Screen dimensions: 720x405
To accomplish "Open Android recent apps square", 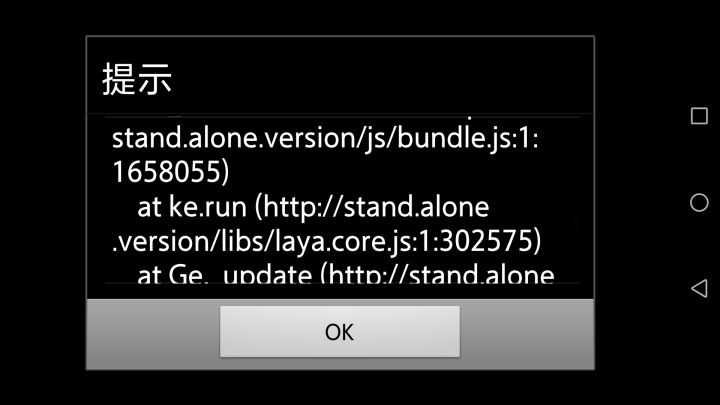I will pyautogui.click(x=699, y=116).
